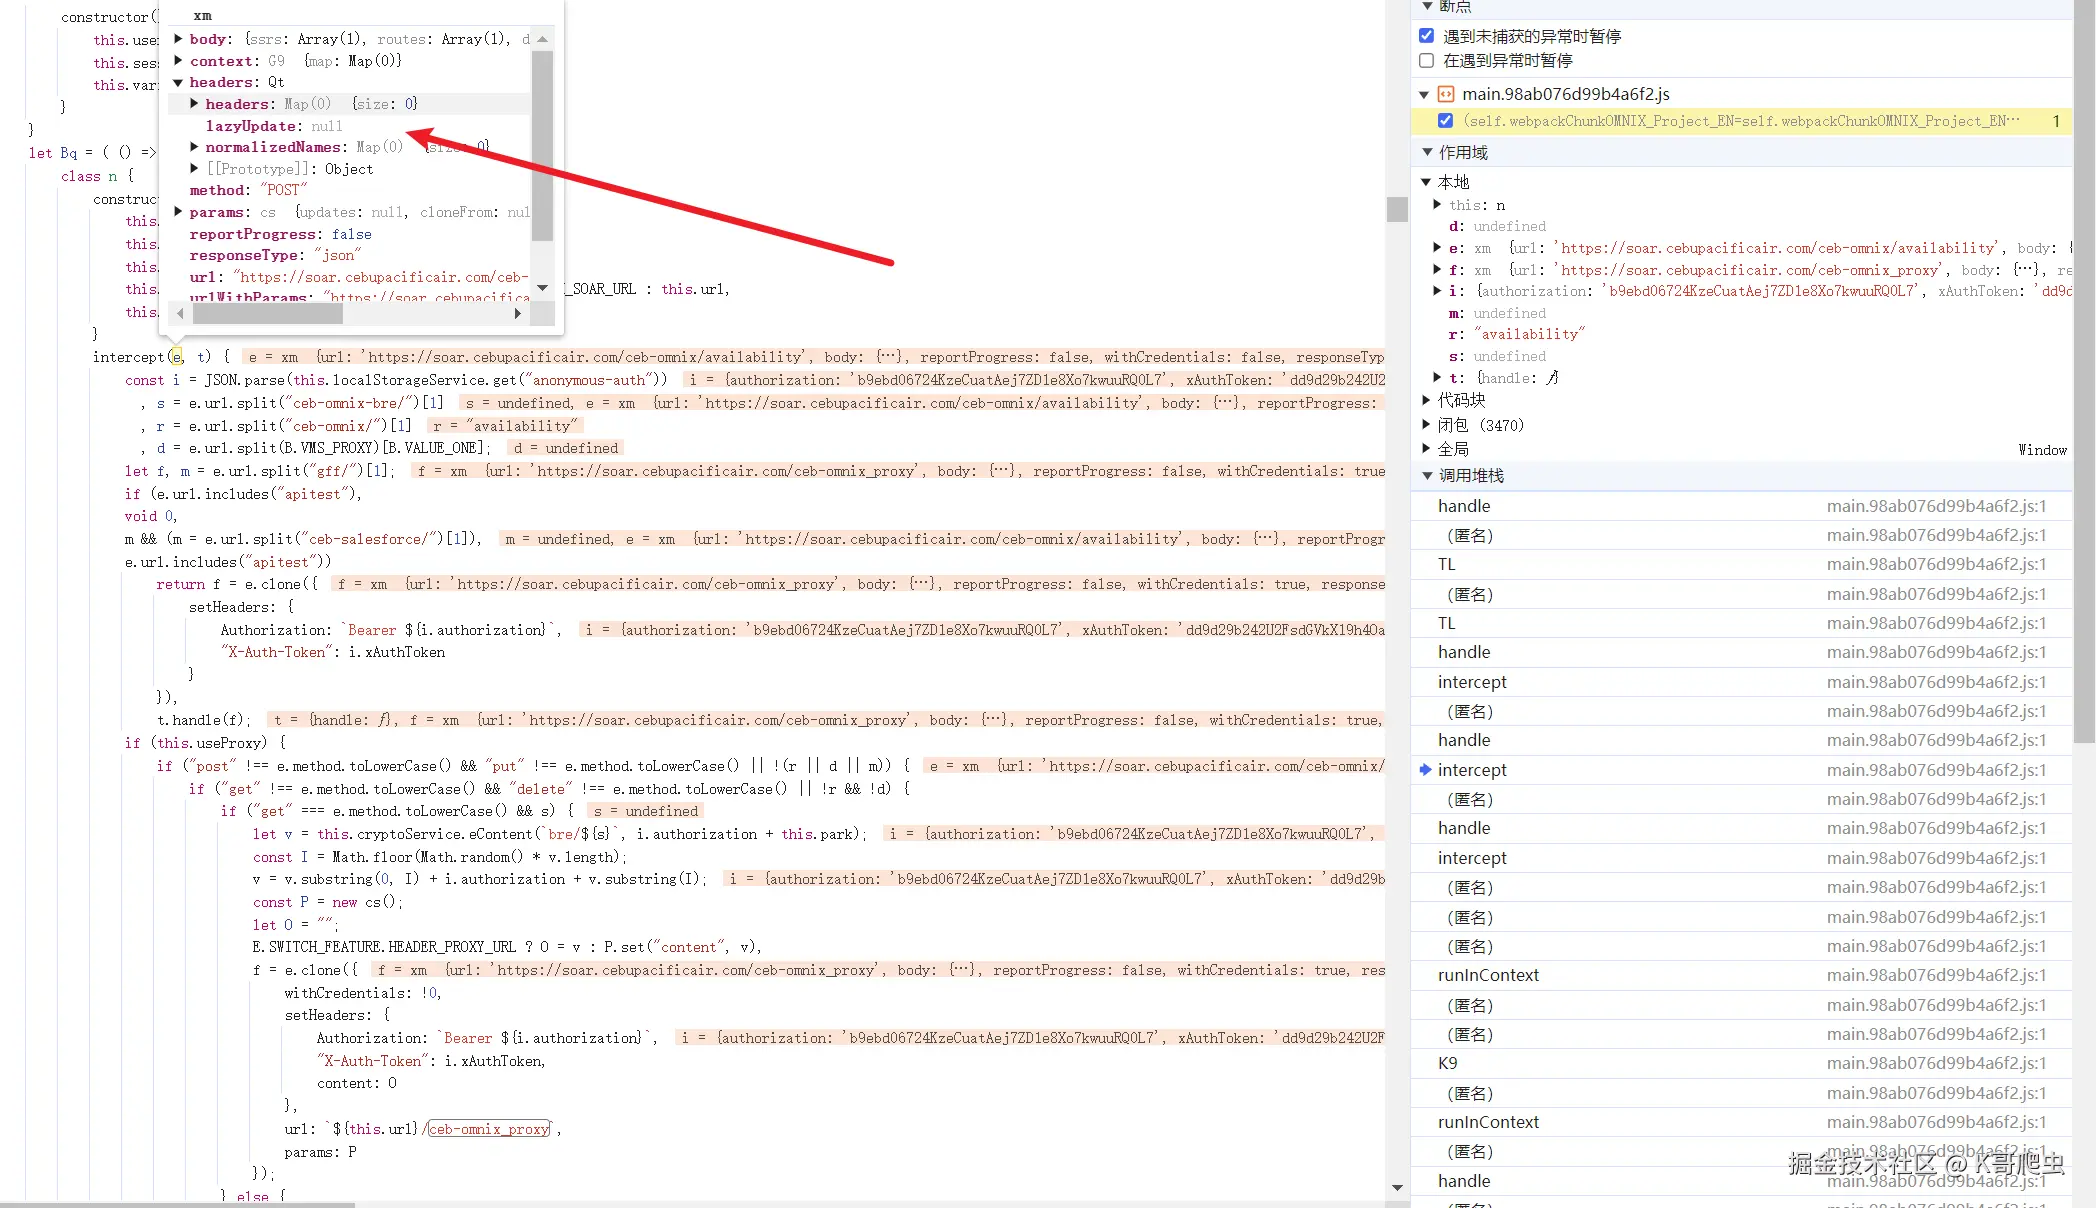2096x1208 pixels.
Task: Expand the body property in the xm popup
Action: 178,39
